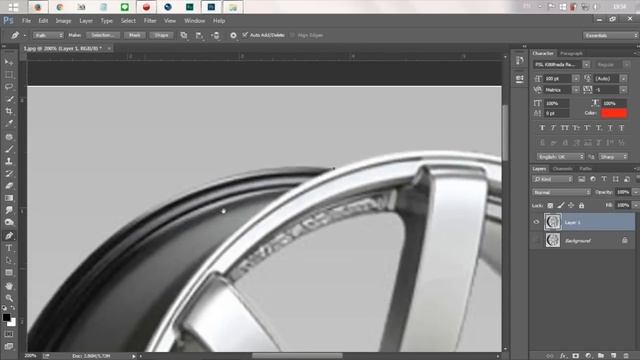Select the Eraser tool
This screenshot has height=360, width=640.
pyautogui.click(x=9, y=186)
